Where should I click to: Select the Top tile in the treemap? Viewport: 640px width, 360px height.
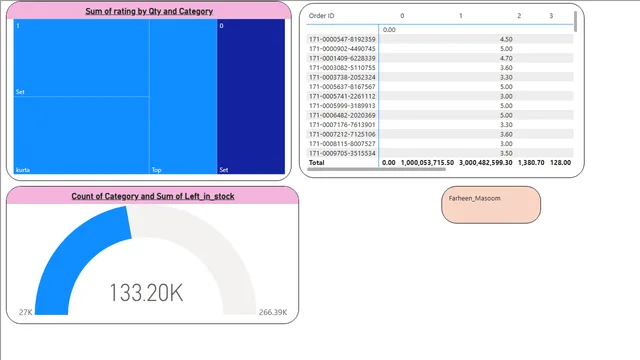click(183, 97)
